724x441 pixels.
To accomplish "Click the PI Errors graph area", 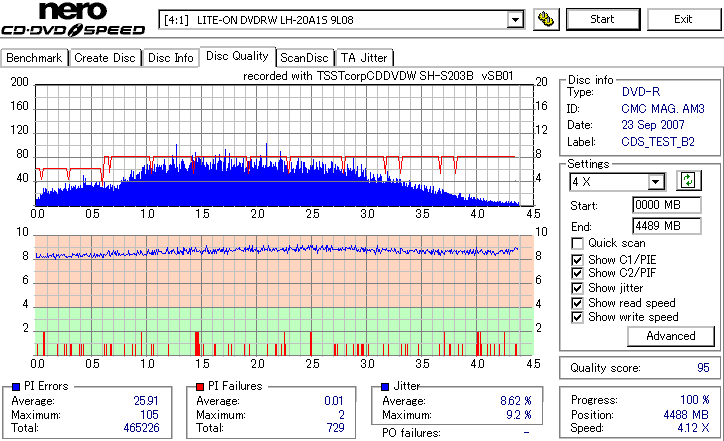I will click(284, 145).
